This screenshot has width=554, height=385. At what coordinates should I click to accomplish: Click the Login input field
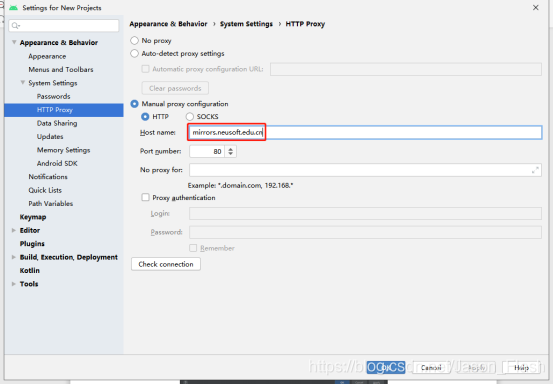365,214
